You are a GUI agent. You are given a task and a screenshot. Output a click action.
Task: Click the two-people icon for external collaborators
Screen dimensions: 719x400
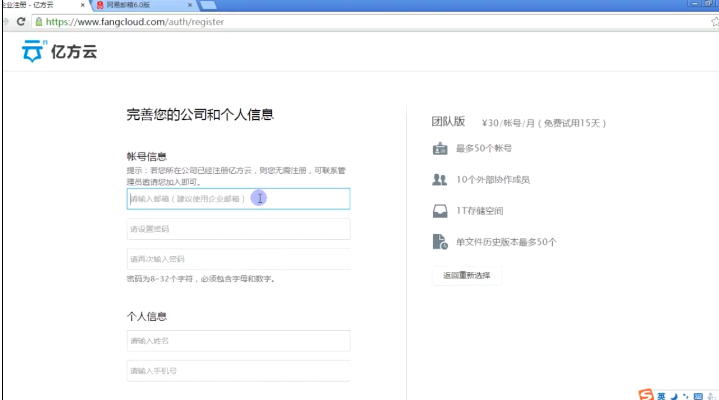click(439, 179)
